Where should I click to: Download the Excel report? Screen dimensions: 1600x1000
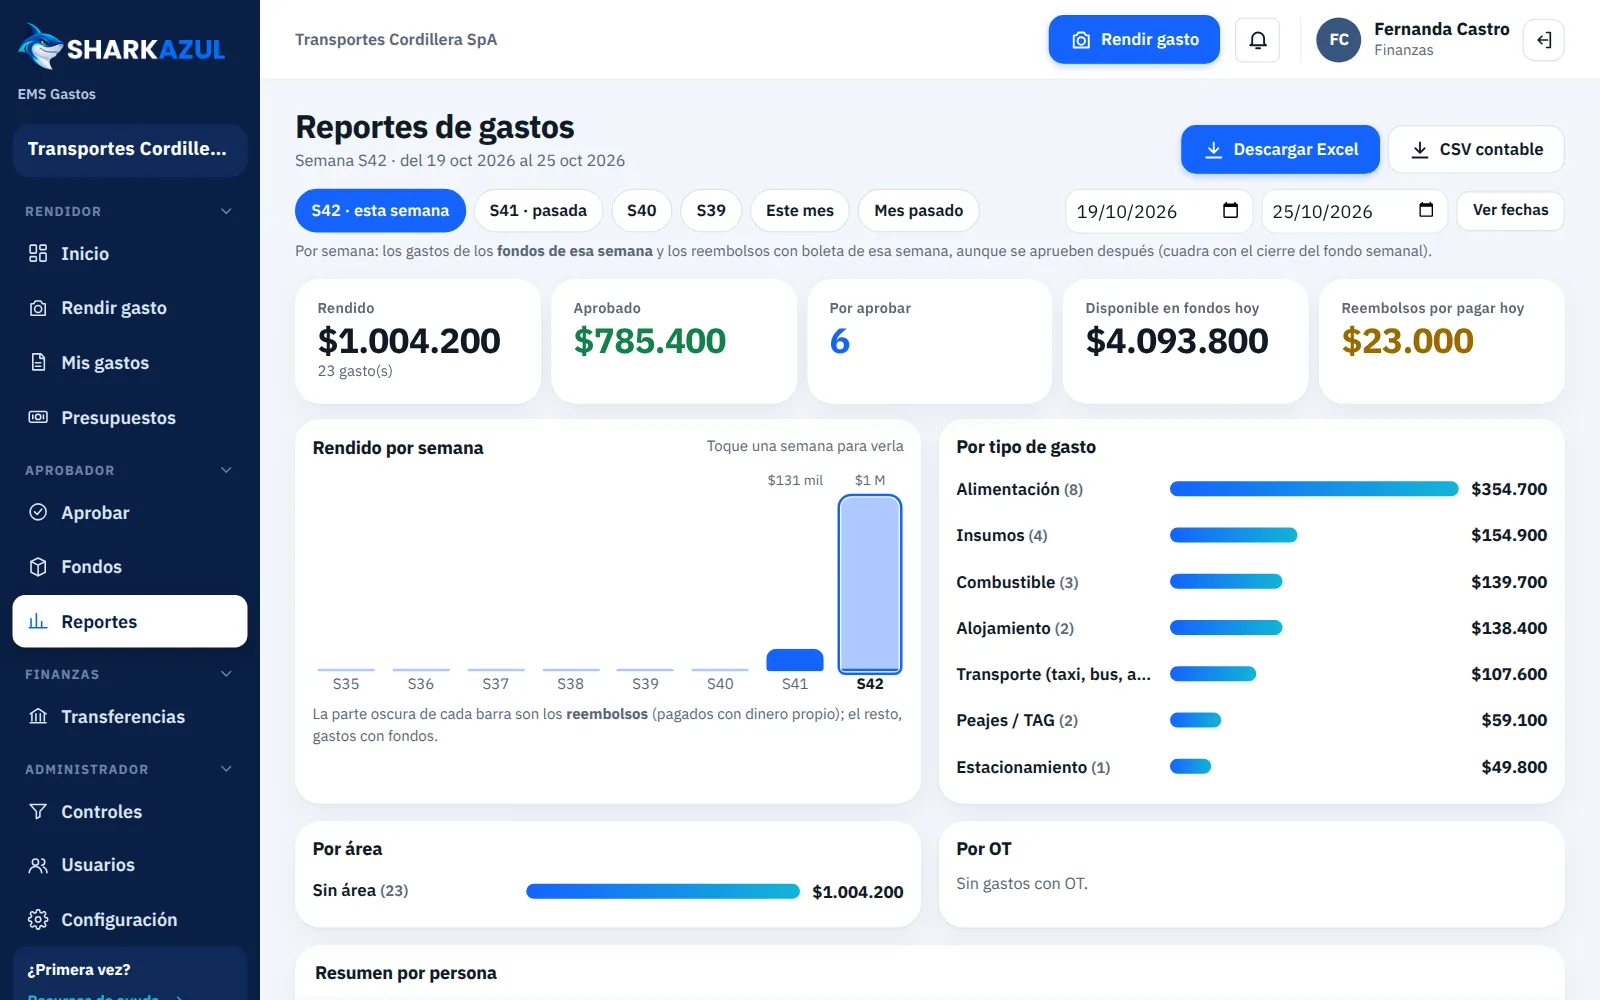1280,150
